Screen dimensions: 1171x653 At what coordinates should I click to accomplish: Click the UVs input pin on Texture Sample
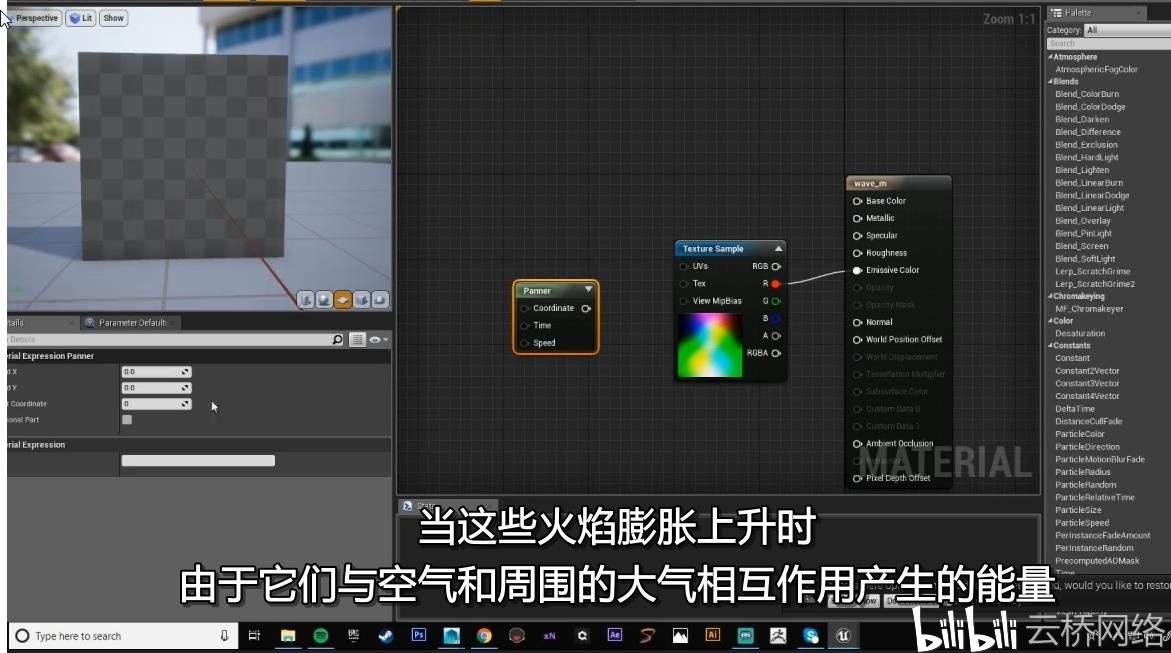tap(684, 267)
